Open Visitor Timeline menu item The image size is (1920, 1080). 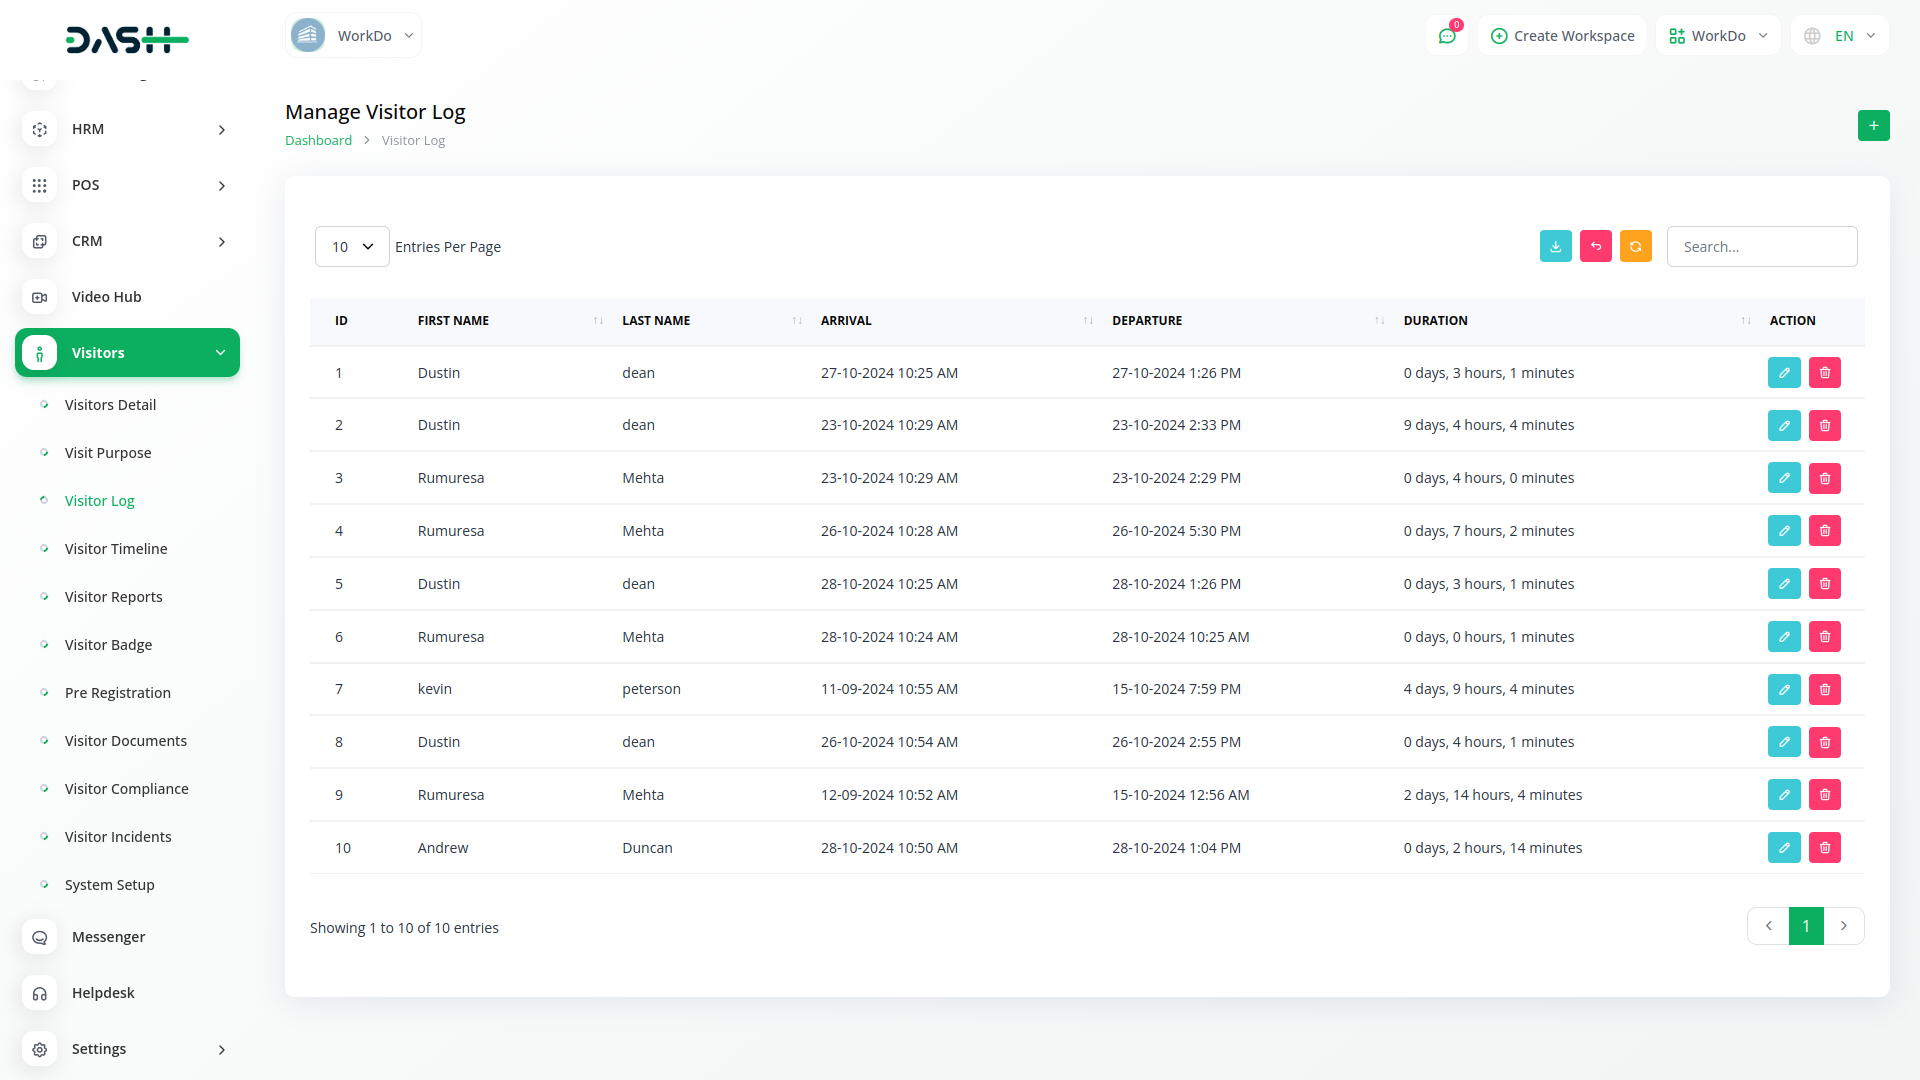click(x=116, y=549)
